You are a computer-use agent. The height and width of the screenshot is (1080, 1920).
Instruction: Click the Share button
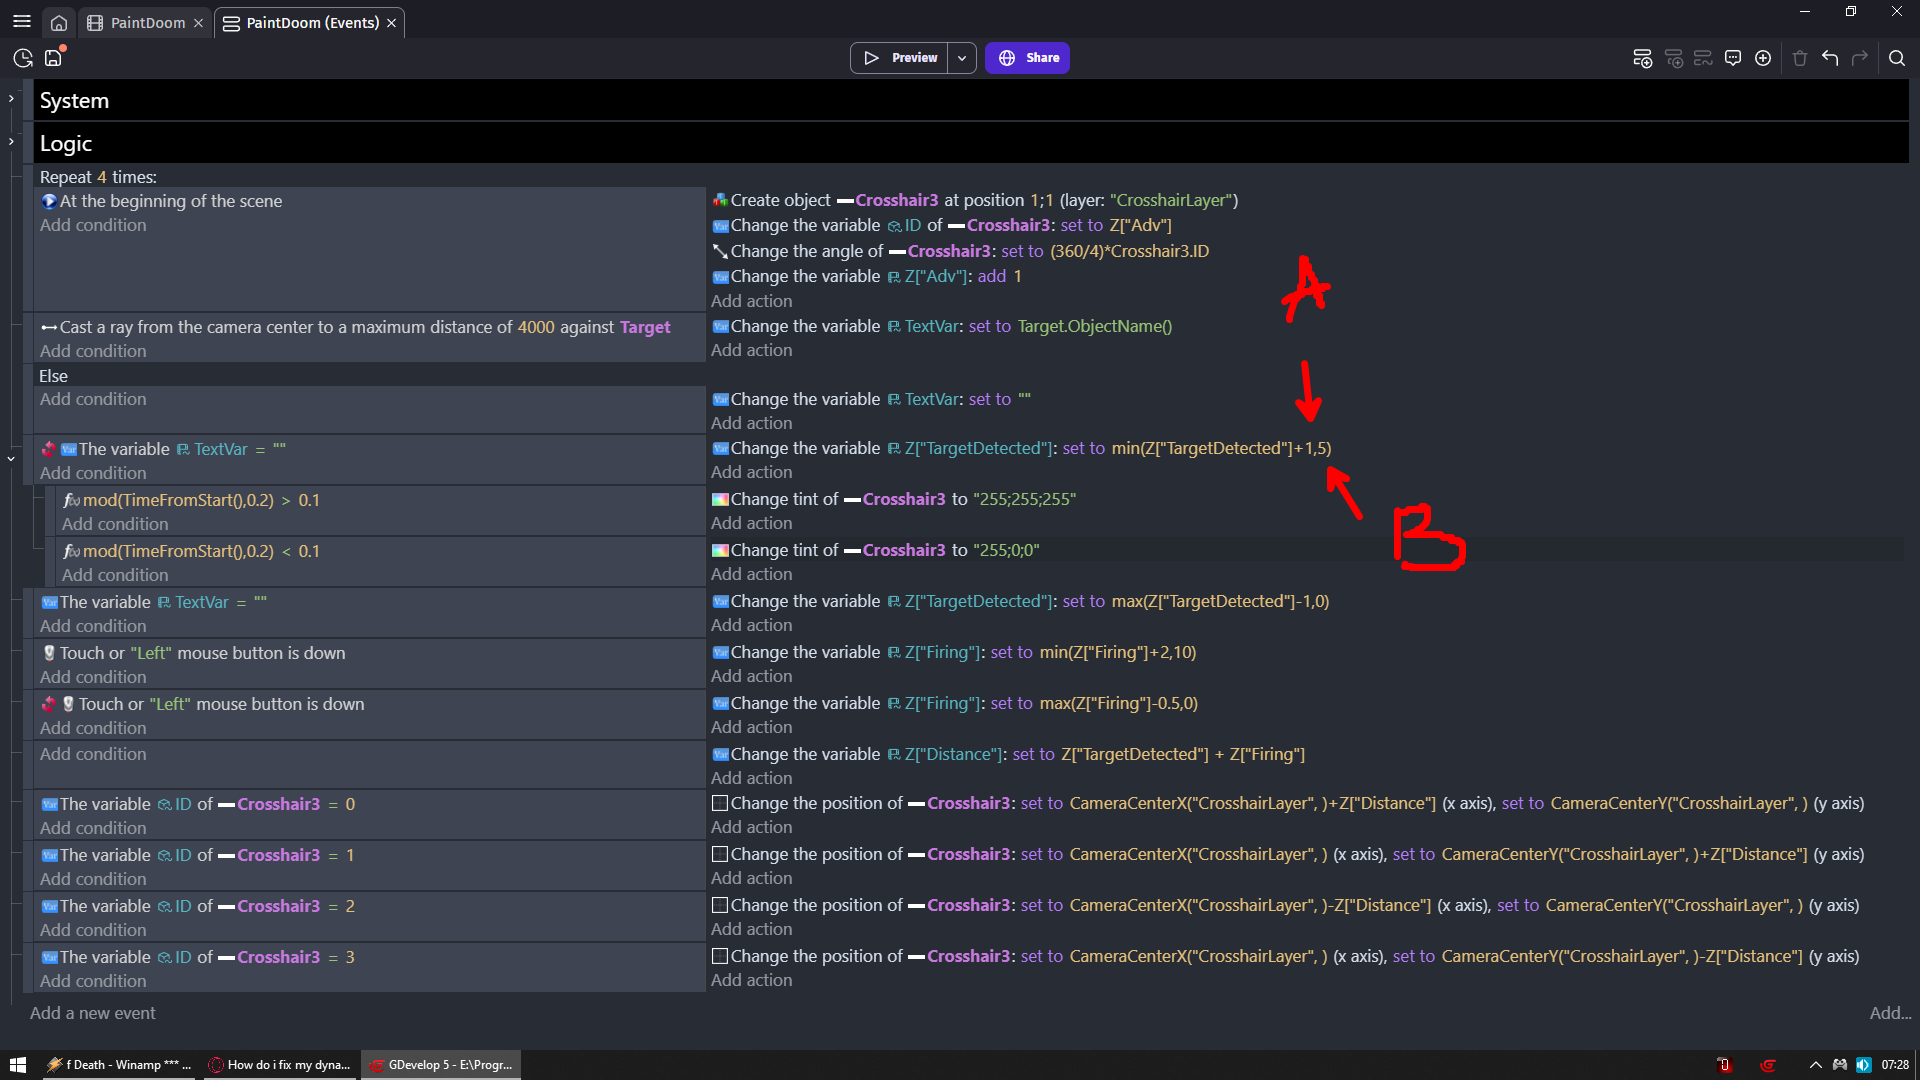pos(1027,58)
